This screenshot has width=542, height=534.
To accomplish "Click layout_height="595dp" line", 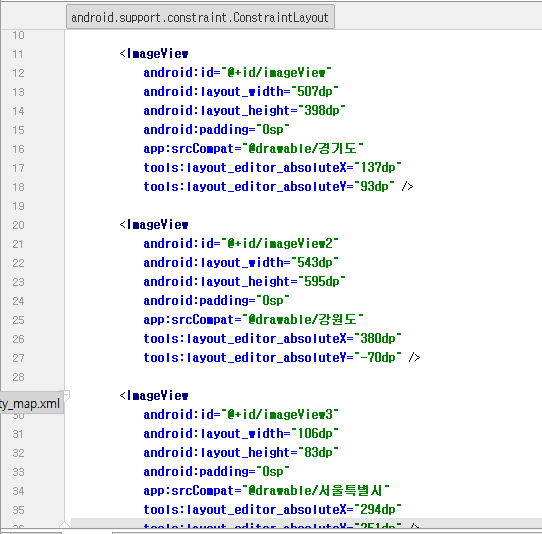I will (244, 282).
